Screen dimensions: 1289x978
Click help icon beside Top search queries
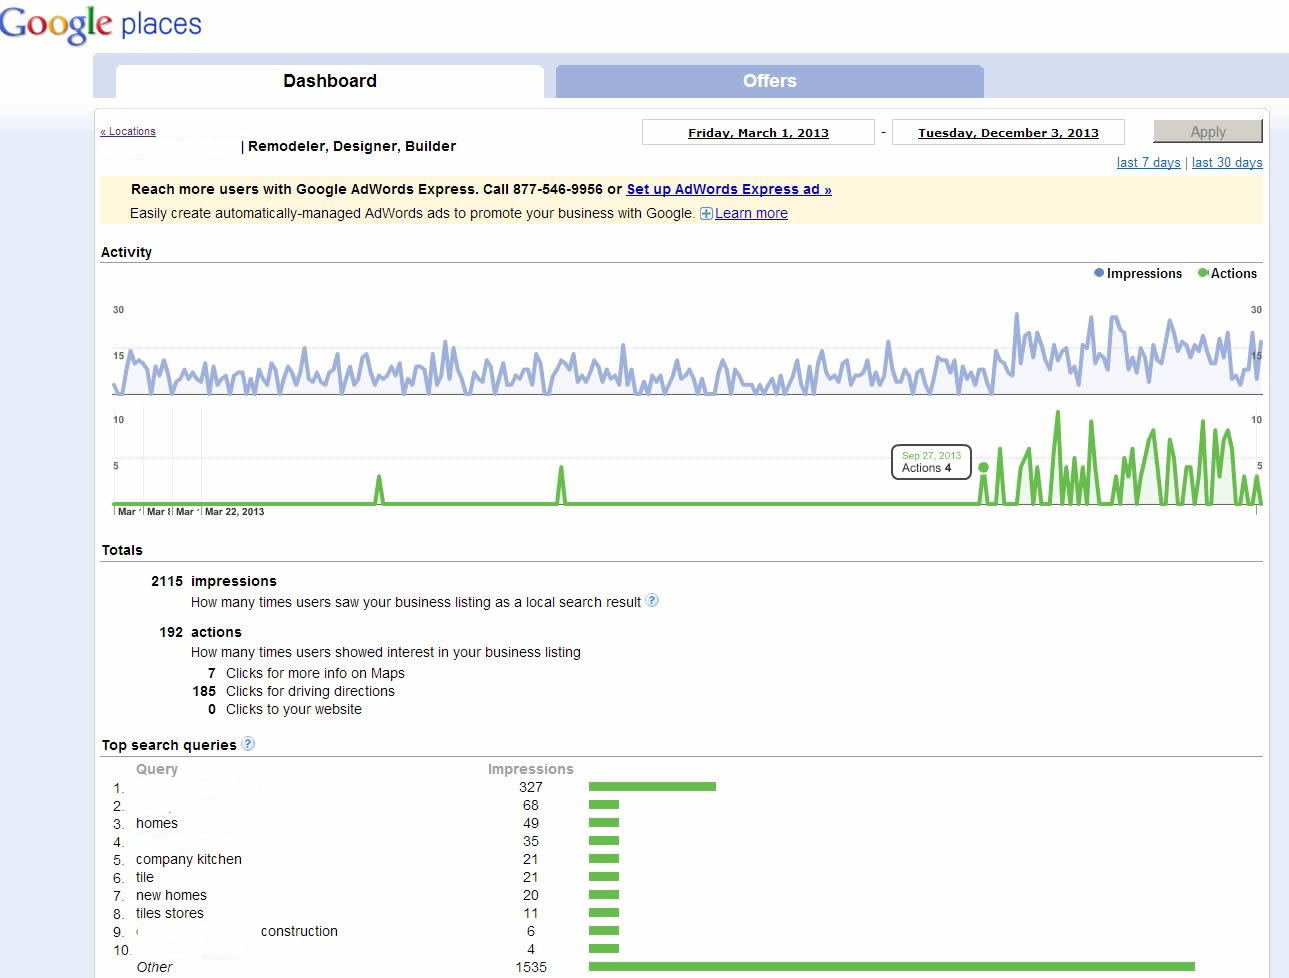pos(248,744)
